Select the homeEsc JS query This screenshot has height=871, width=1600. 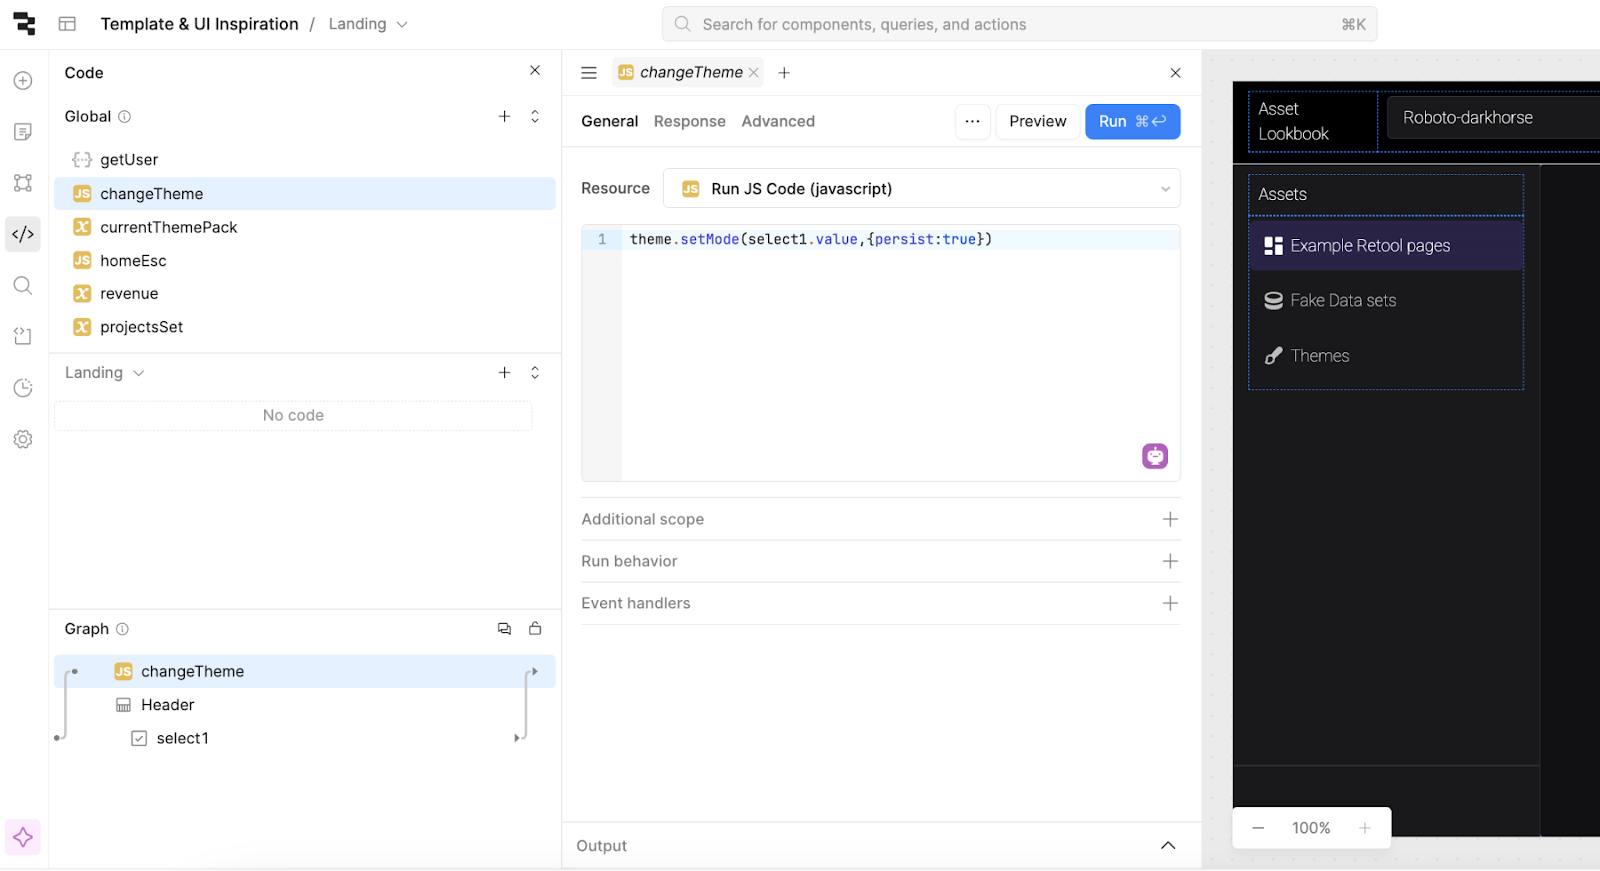point(305,260)
